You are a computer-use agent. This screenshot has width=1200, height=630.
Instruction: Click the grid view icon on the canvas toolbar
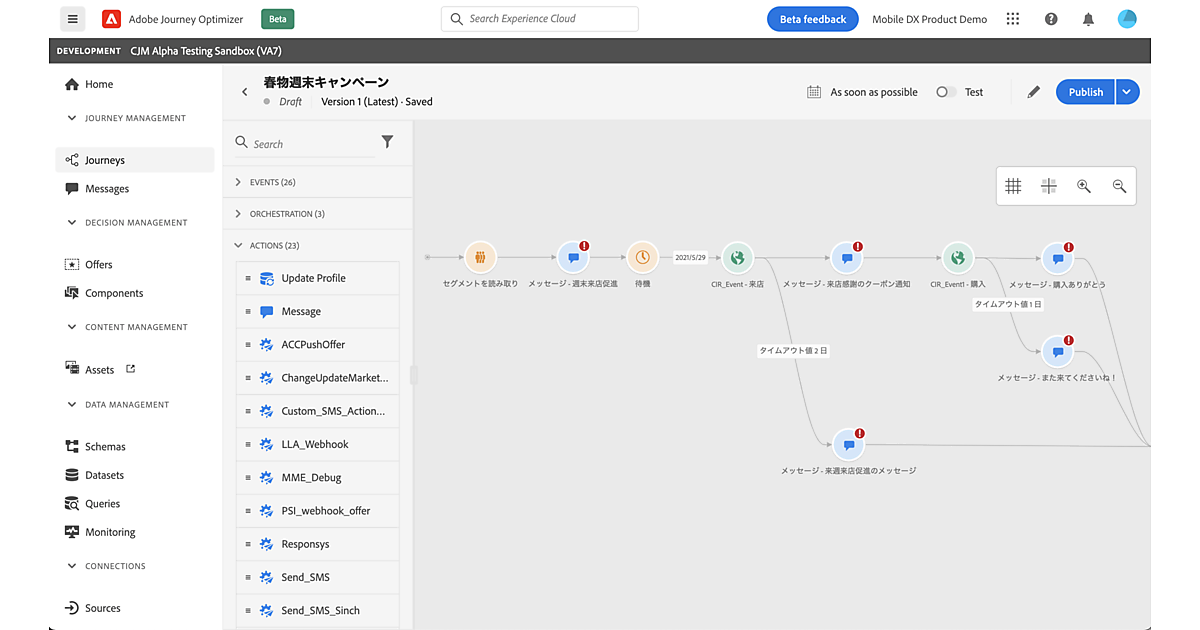1013,186
